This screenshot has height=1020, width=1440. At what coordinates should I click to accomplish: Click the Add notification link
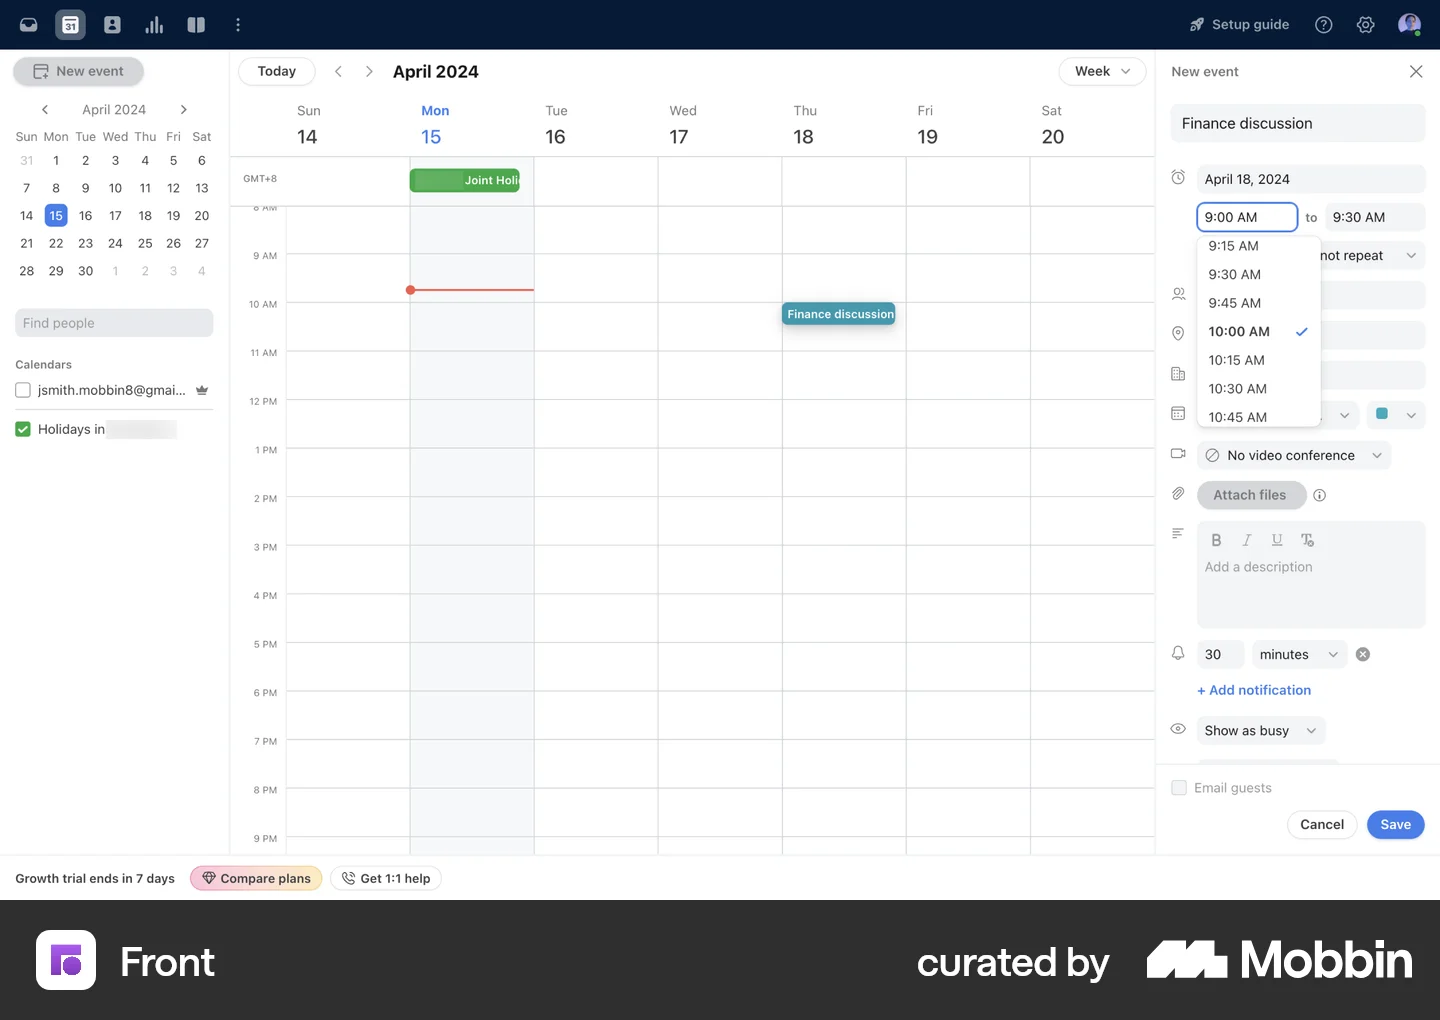1253,690
